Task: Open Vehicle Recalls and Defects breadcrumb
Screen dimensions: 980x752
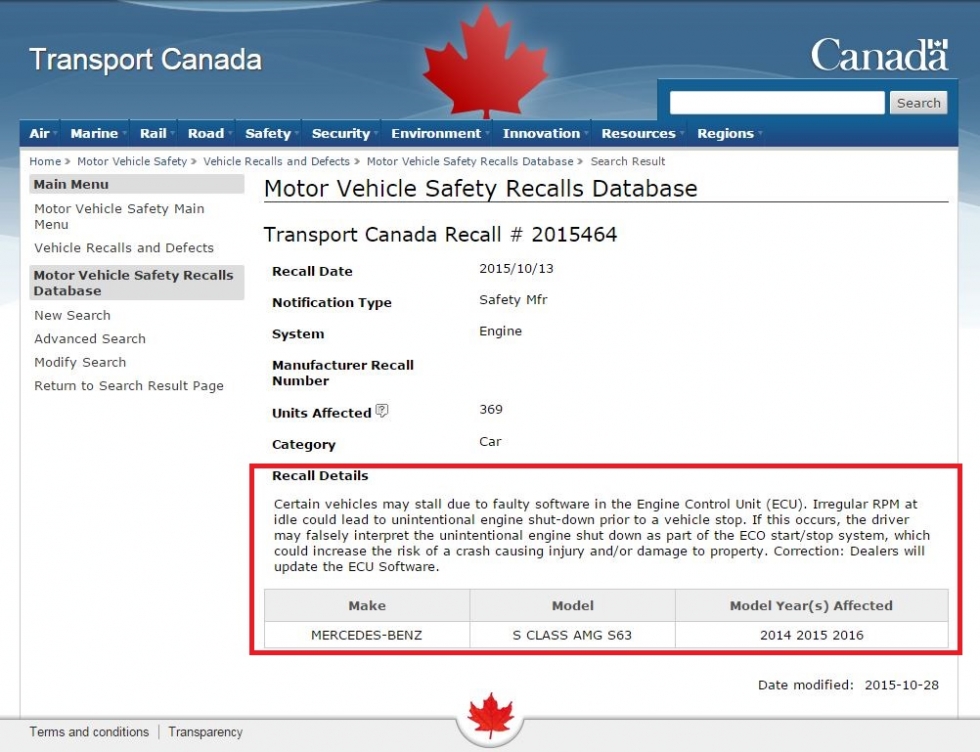Action: pos(276,161)
